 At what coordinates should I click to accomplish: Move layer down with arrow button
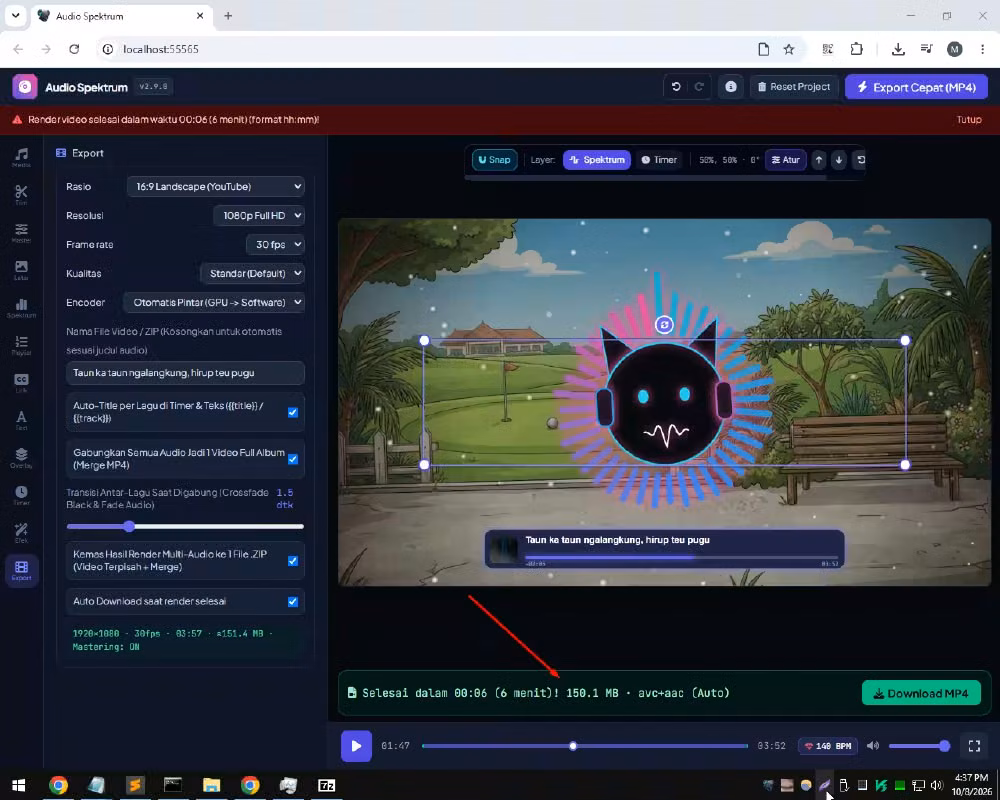point(839,160)
